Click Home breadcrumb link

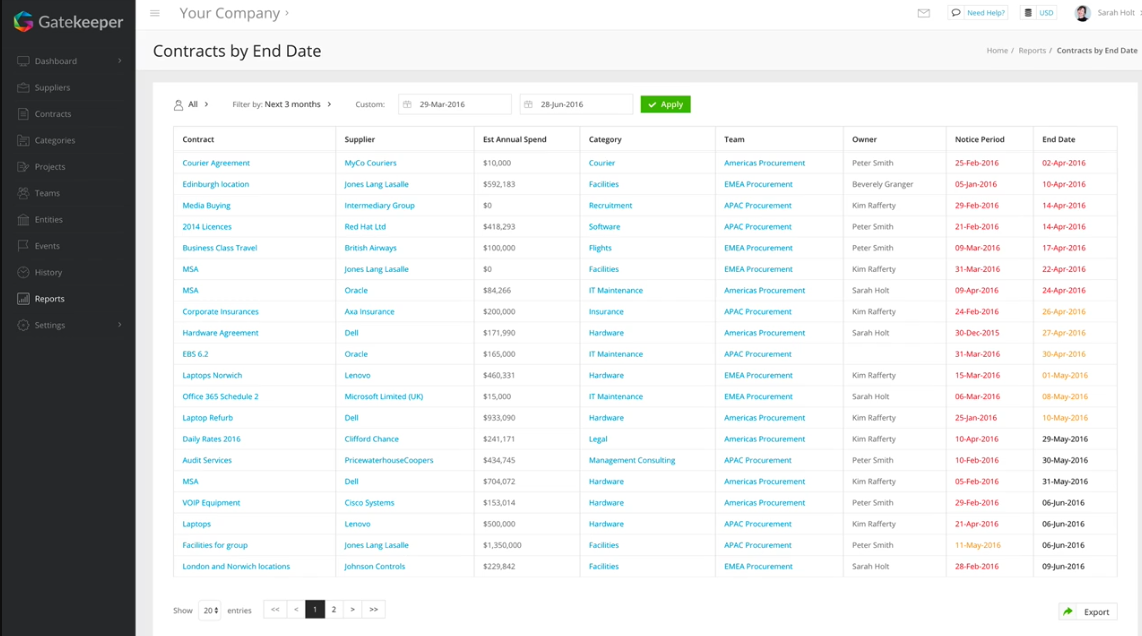997,50
